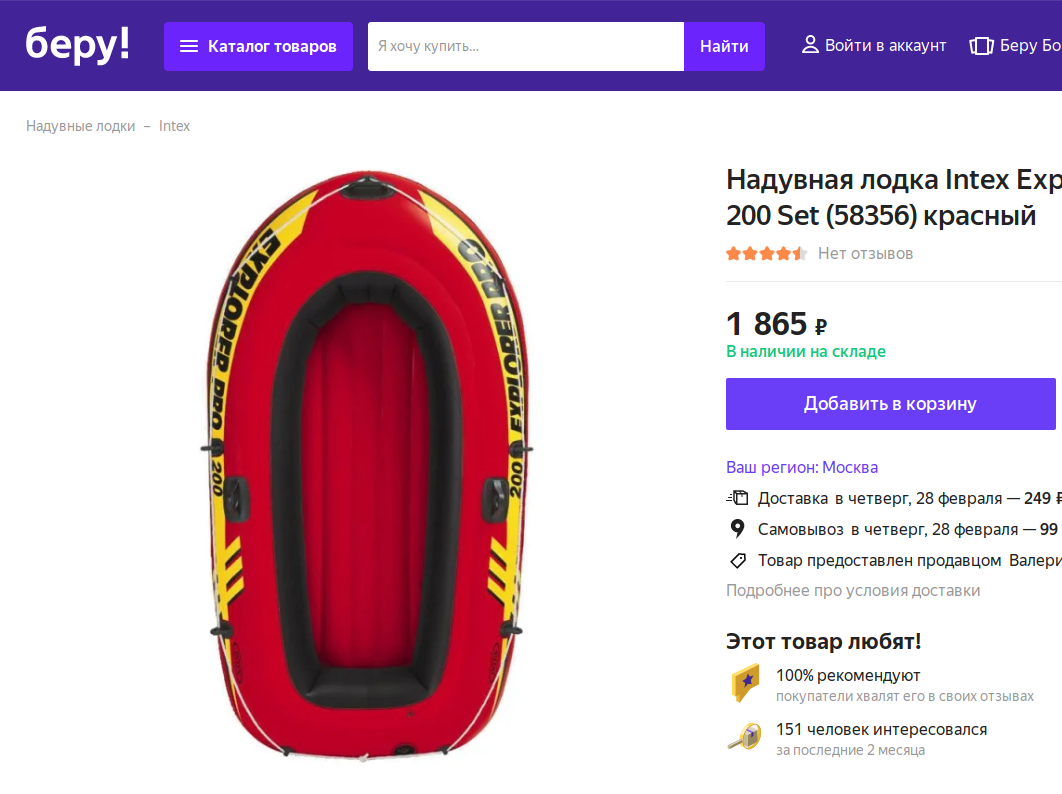Open Нет отзывов reviews link
This screenshot has width=1062, height=794.
(865, 254)
